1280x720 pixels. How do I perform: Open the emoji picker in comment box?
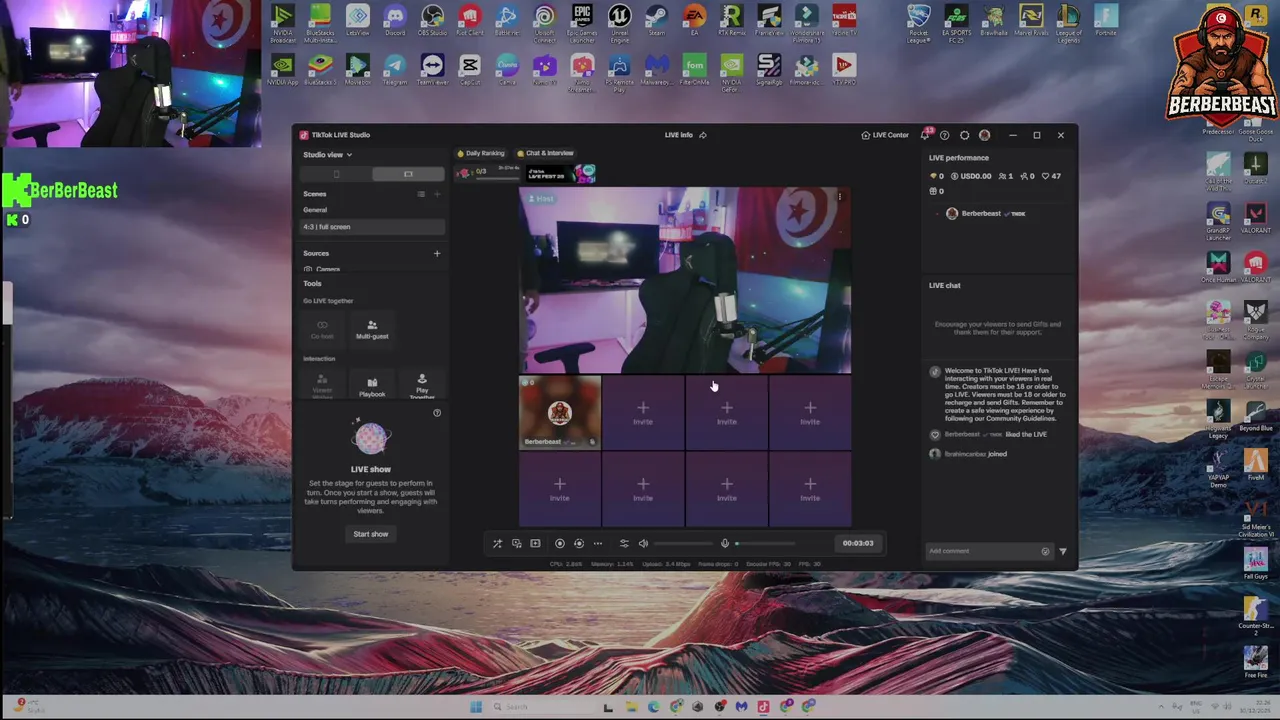click(1045, 551)
